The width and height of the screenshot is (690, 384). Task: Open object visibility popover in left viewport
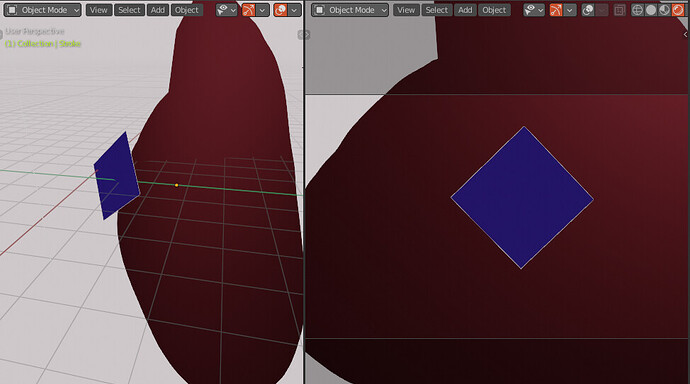point(227,10)
